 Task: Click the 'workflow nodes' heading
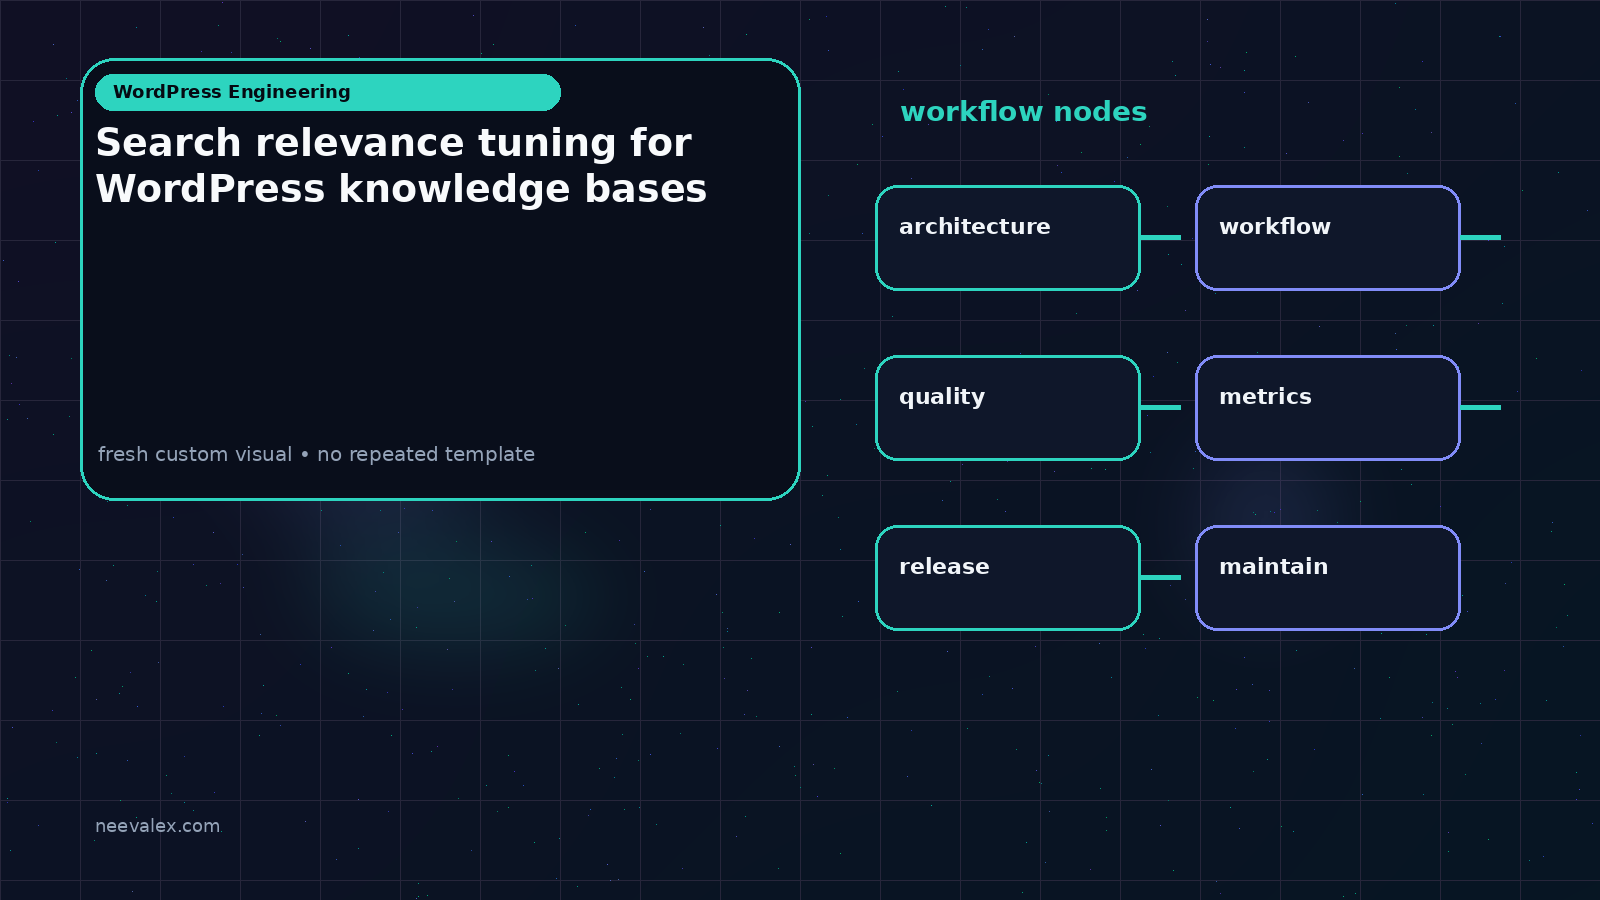(x=1023, y=111)
